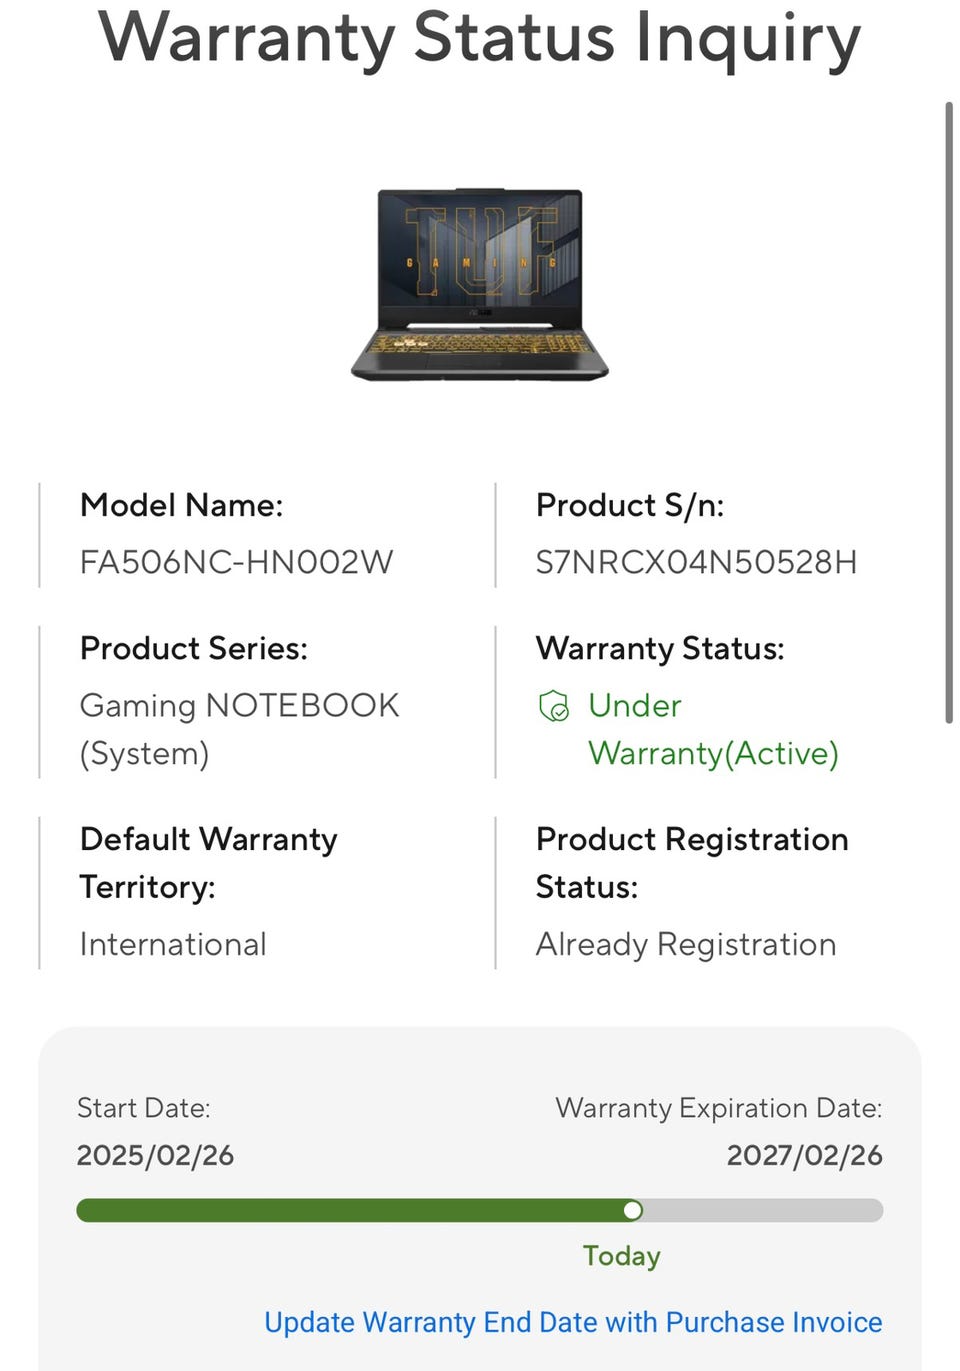Screen dimensions: 960x1371
Task: Click the Today label under progress bar
Action: (622, 1256)
